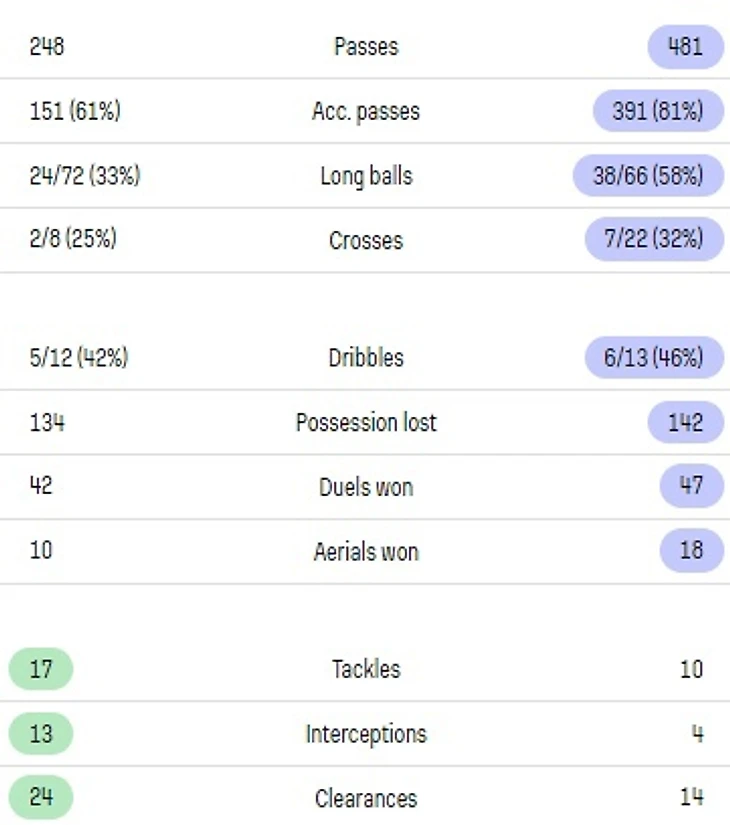The height and width of the screenshot is (825, 730).
Task: Select the Passes stat label
Action: tap(366, 46)
